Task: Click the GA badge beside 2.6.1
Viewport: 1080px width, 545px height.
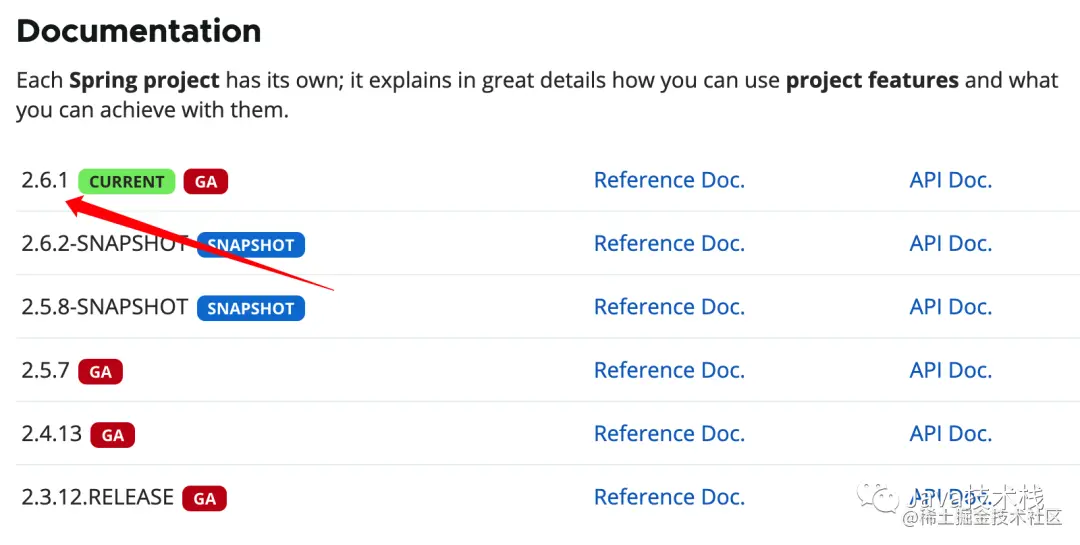Action: point(206,182)
